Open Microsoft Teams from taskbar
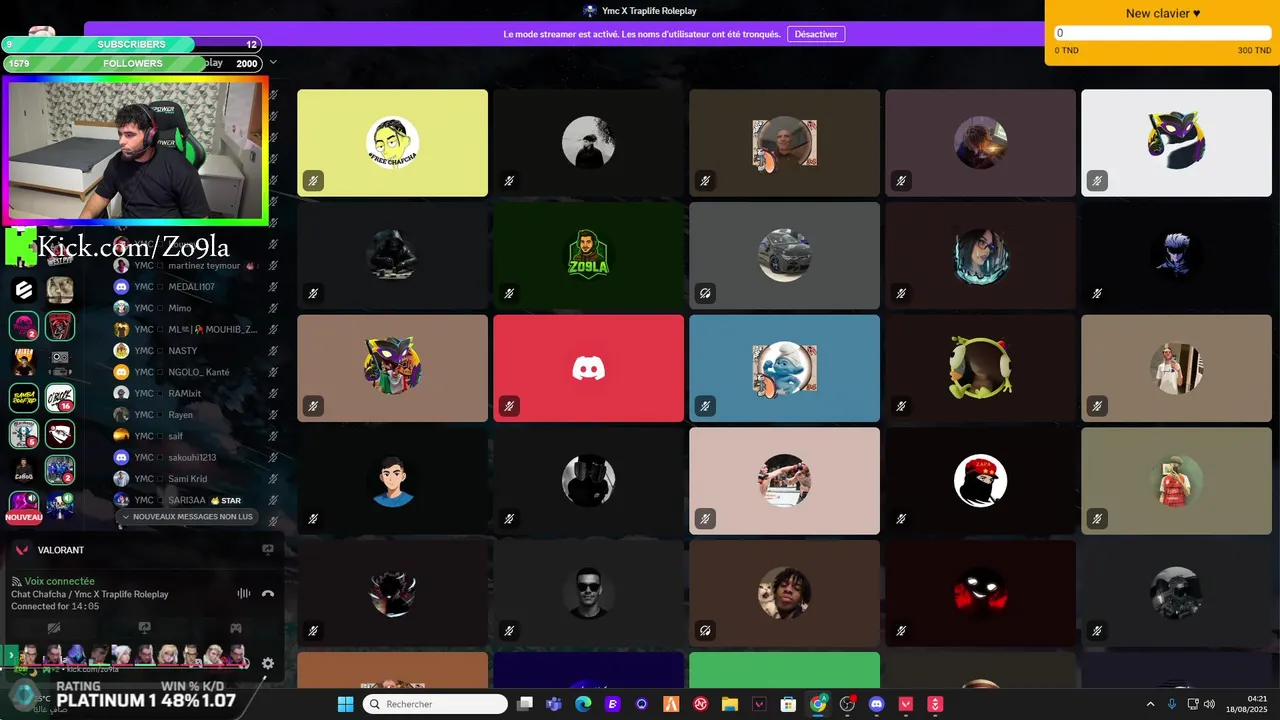 554,704
